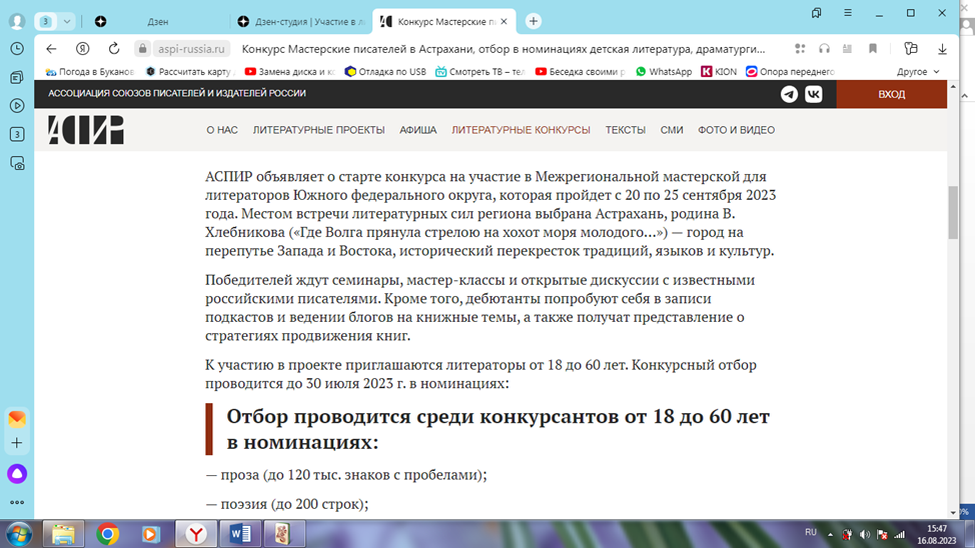Click the page vertical scrollbar thumb
The width and height of the screenshot is (975, 548).
[953, 212]
